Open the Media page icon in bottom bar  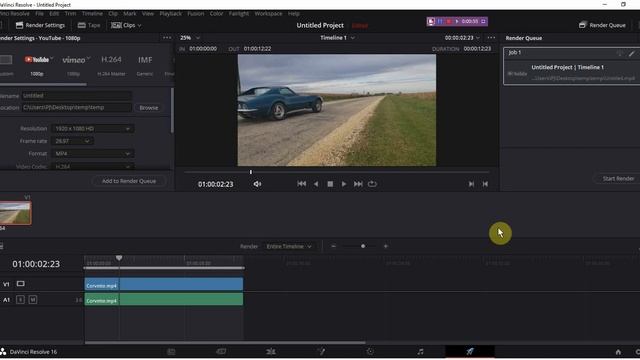pyautogui.click(x=171, y=351)
